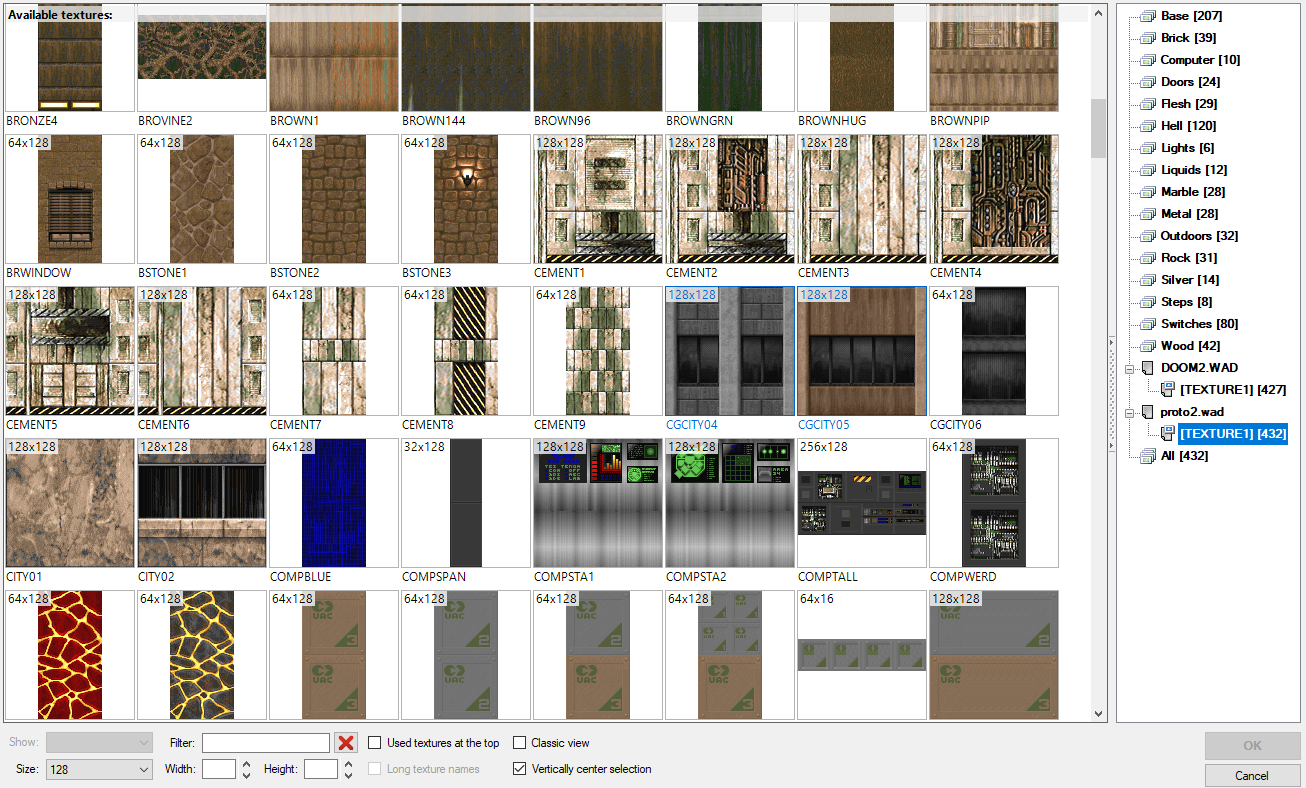The height and width of the screenshot is (788, 1306).
Task: Clear the filter with red X
Action: [346, 743]
